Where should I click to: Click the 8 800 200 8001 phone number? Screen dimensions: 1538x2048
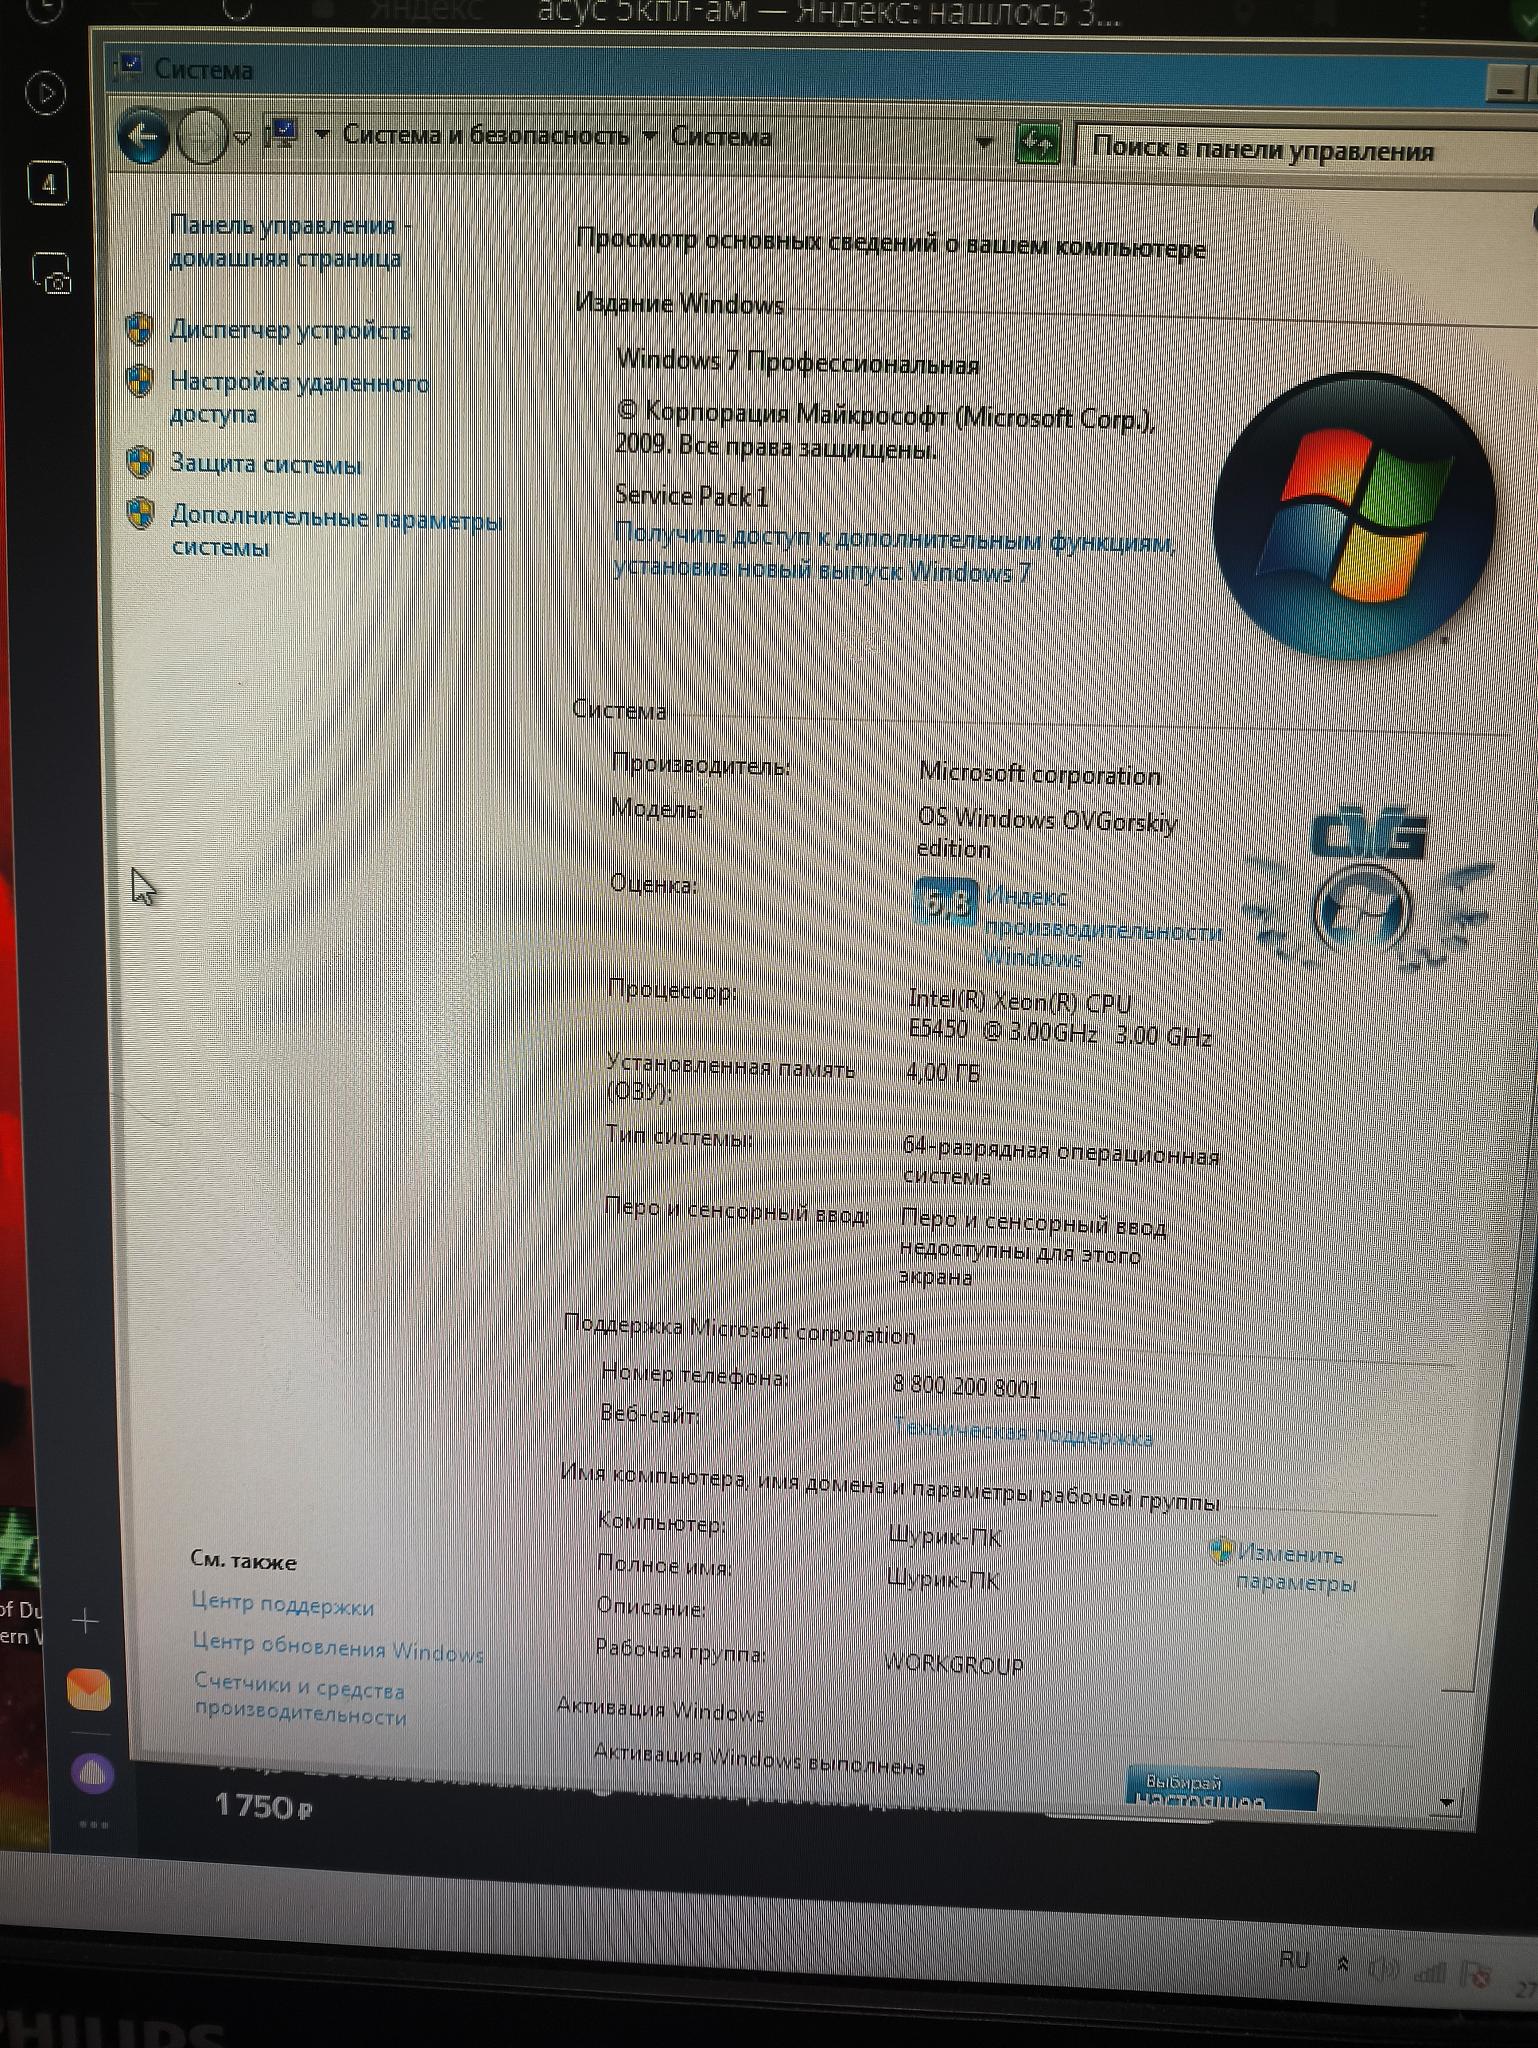pos(966,1386)
